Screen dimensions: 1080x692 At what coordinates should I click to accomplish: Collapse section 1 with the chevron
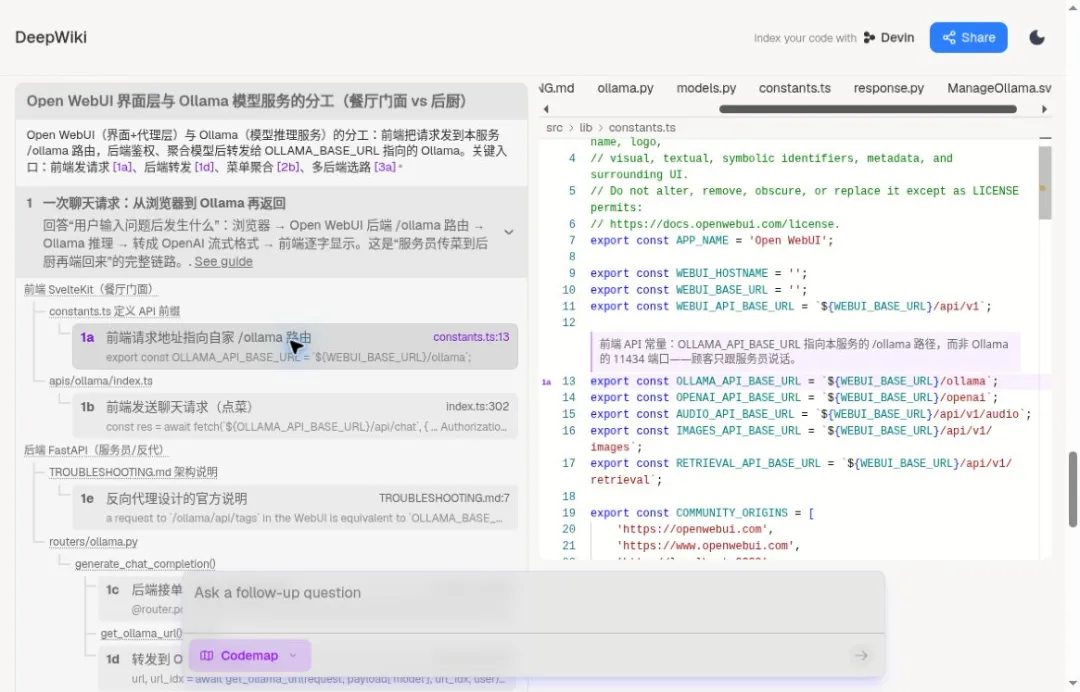pyautogui.click(x=508, y=232)
